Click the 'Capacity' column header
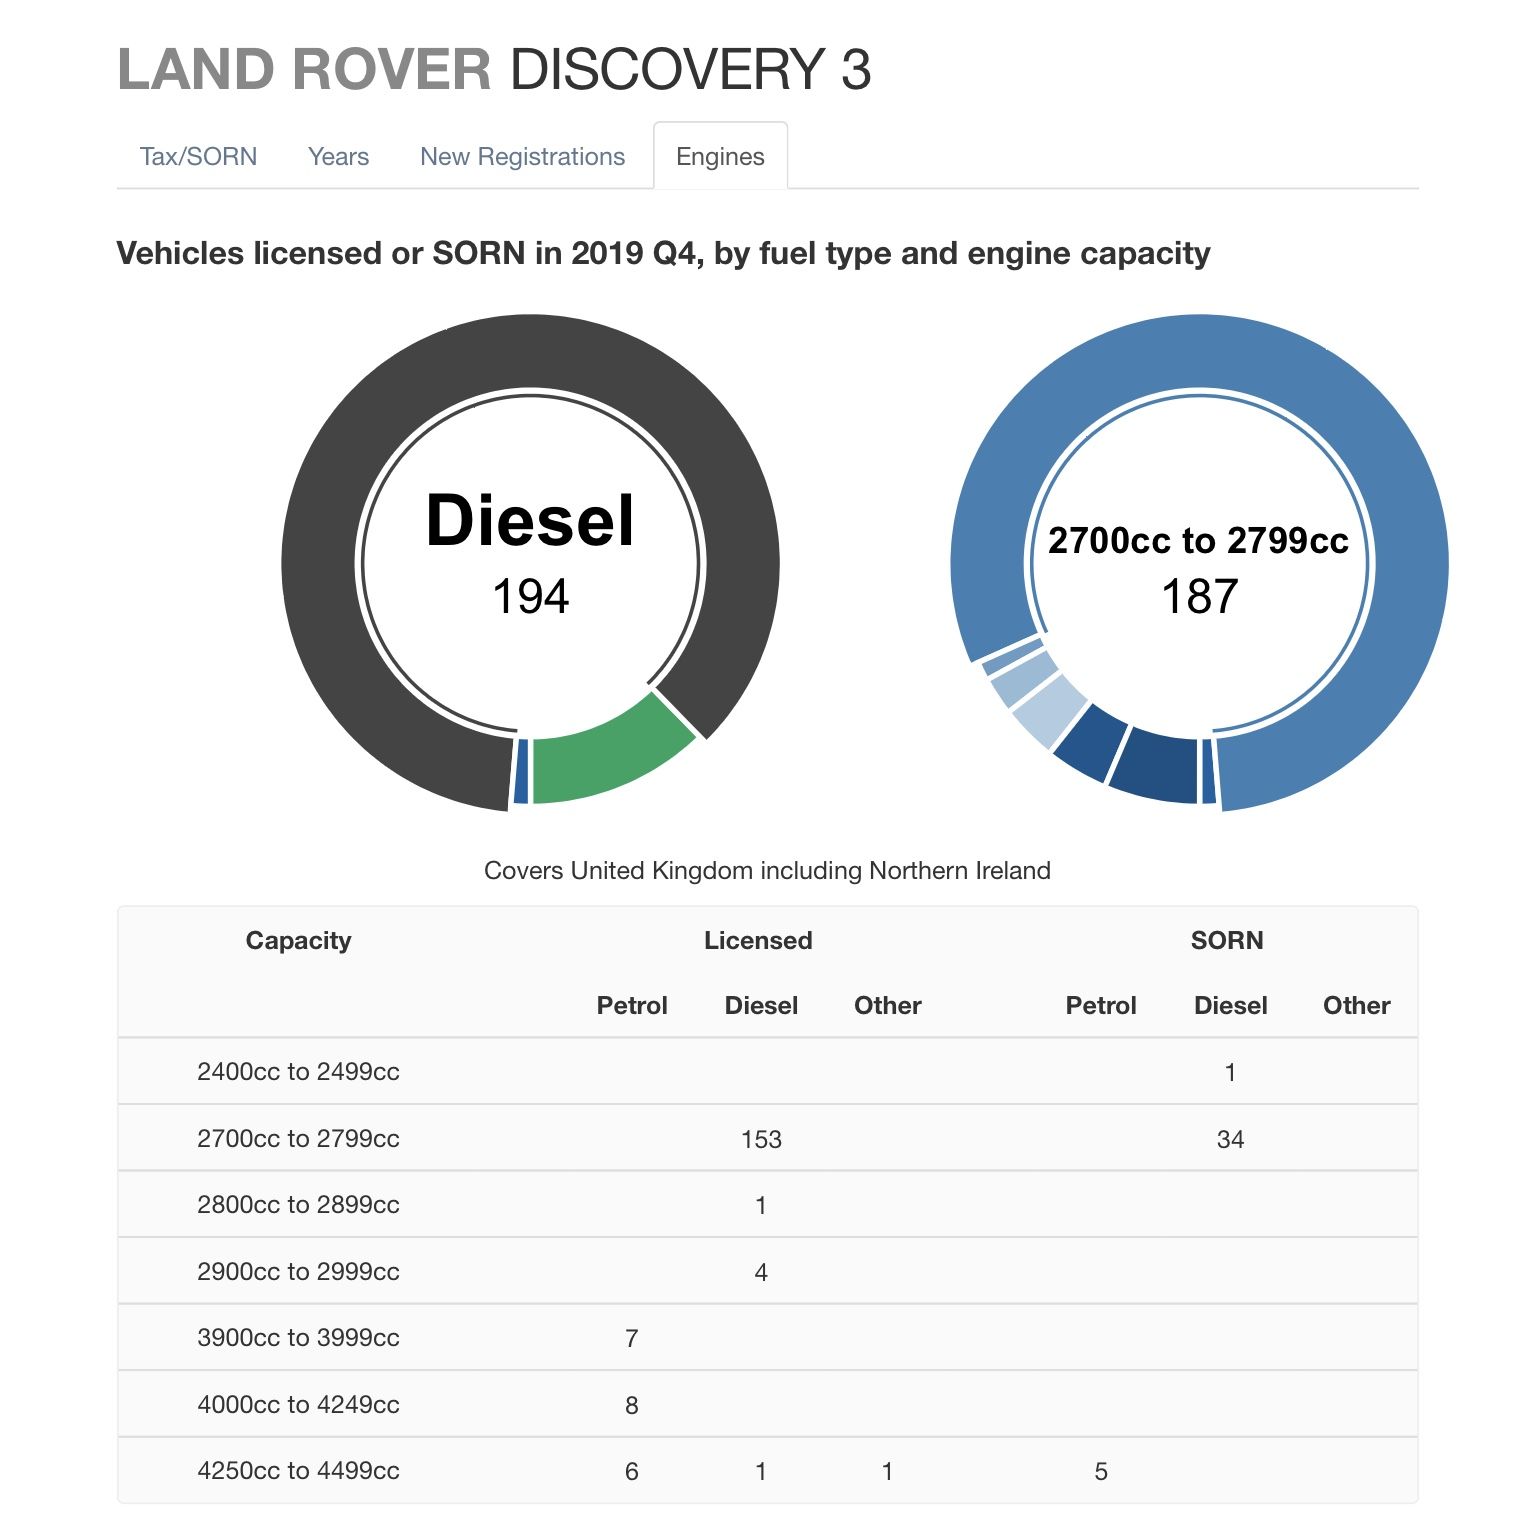Screen dimensions: 1533x1530 pyautogui.click(x=298, y=940)
